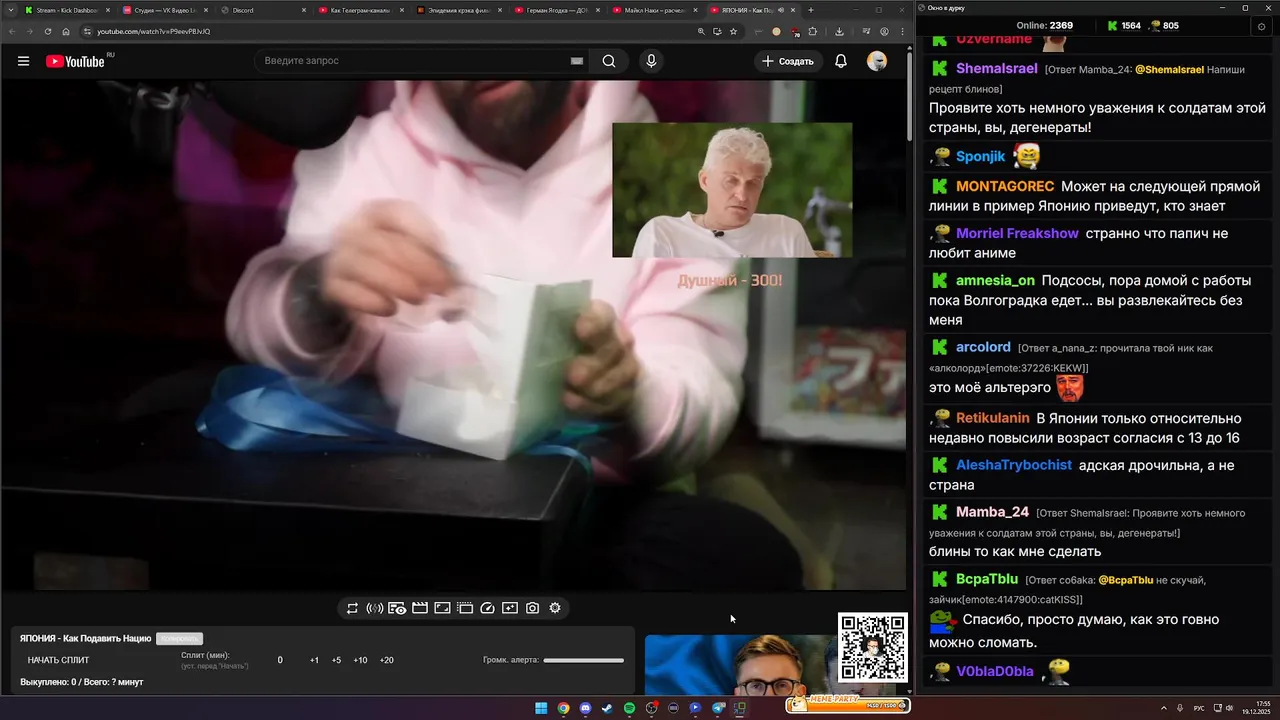The width and height of the screenshot is (1280, 720).
Task: Open Steam from the taskbar
Action: coord(607,708)
